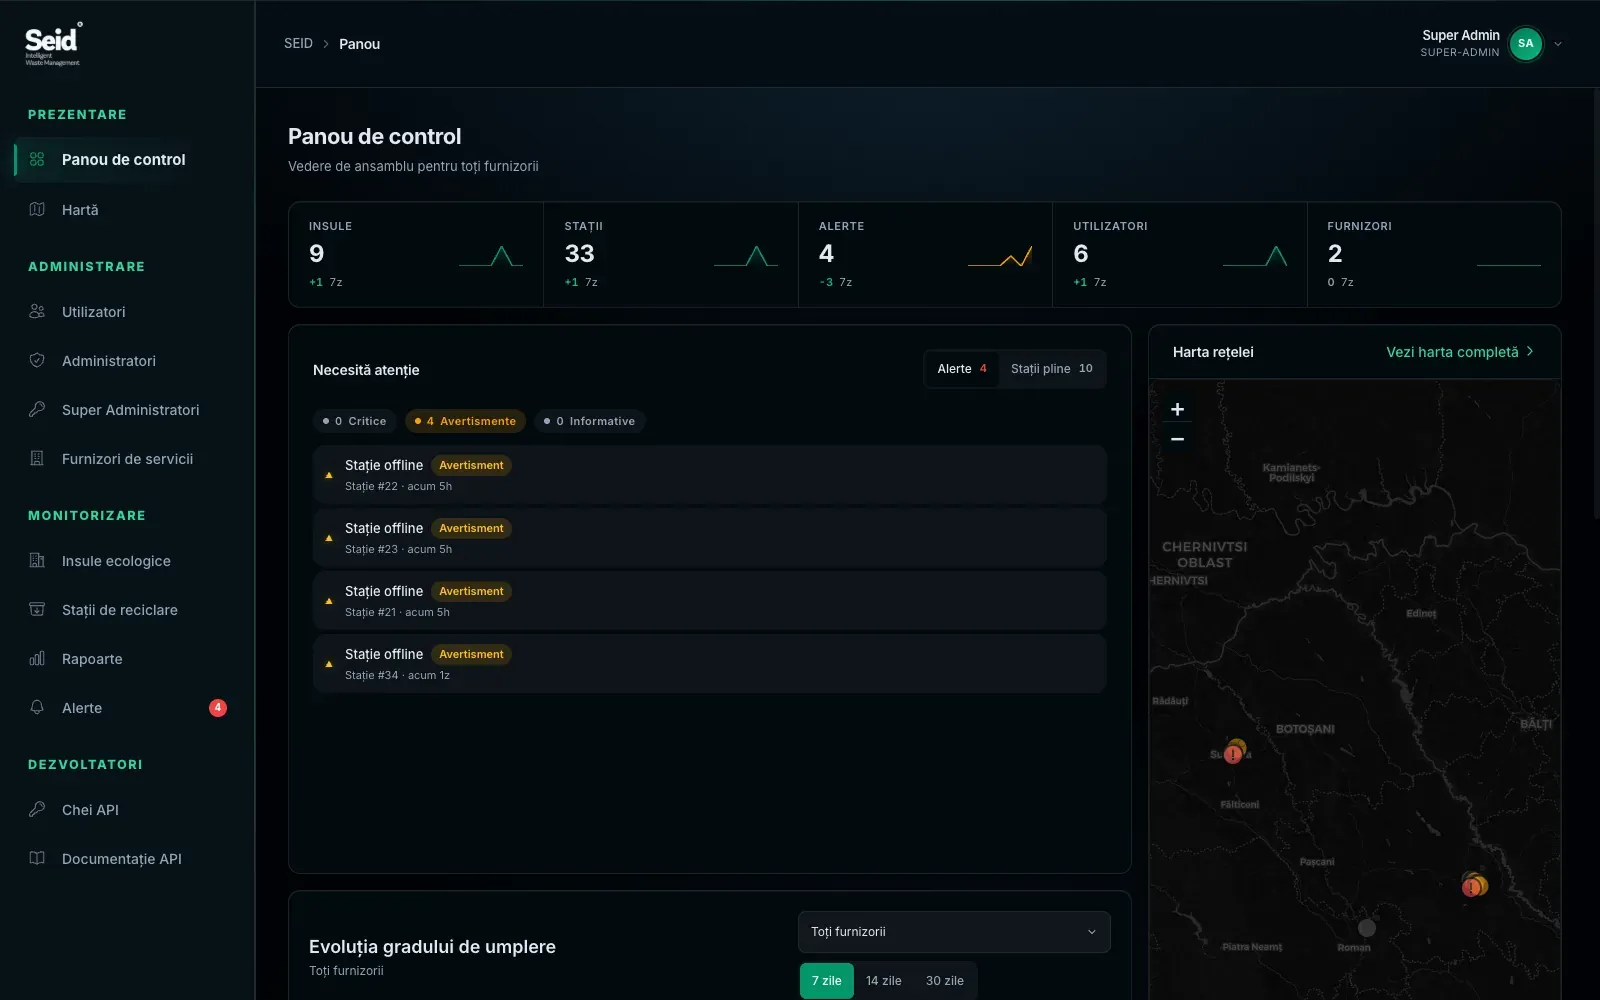
Task: Filter by 4 Avertismente alerts
Action: [466, 421]
